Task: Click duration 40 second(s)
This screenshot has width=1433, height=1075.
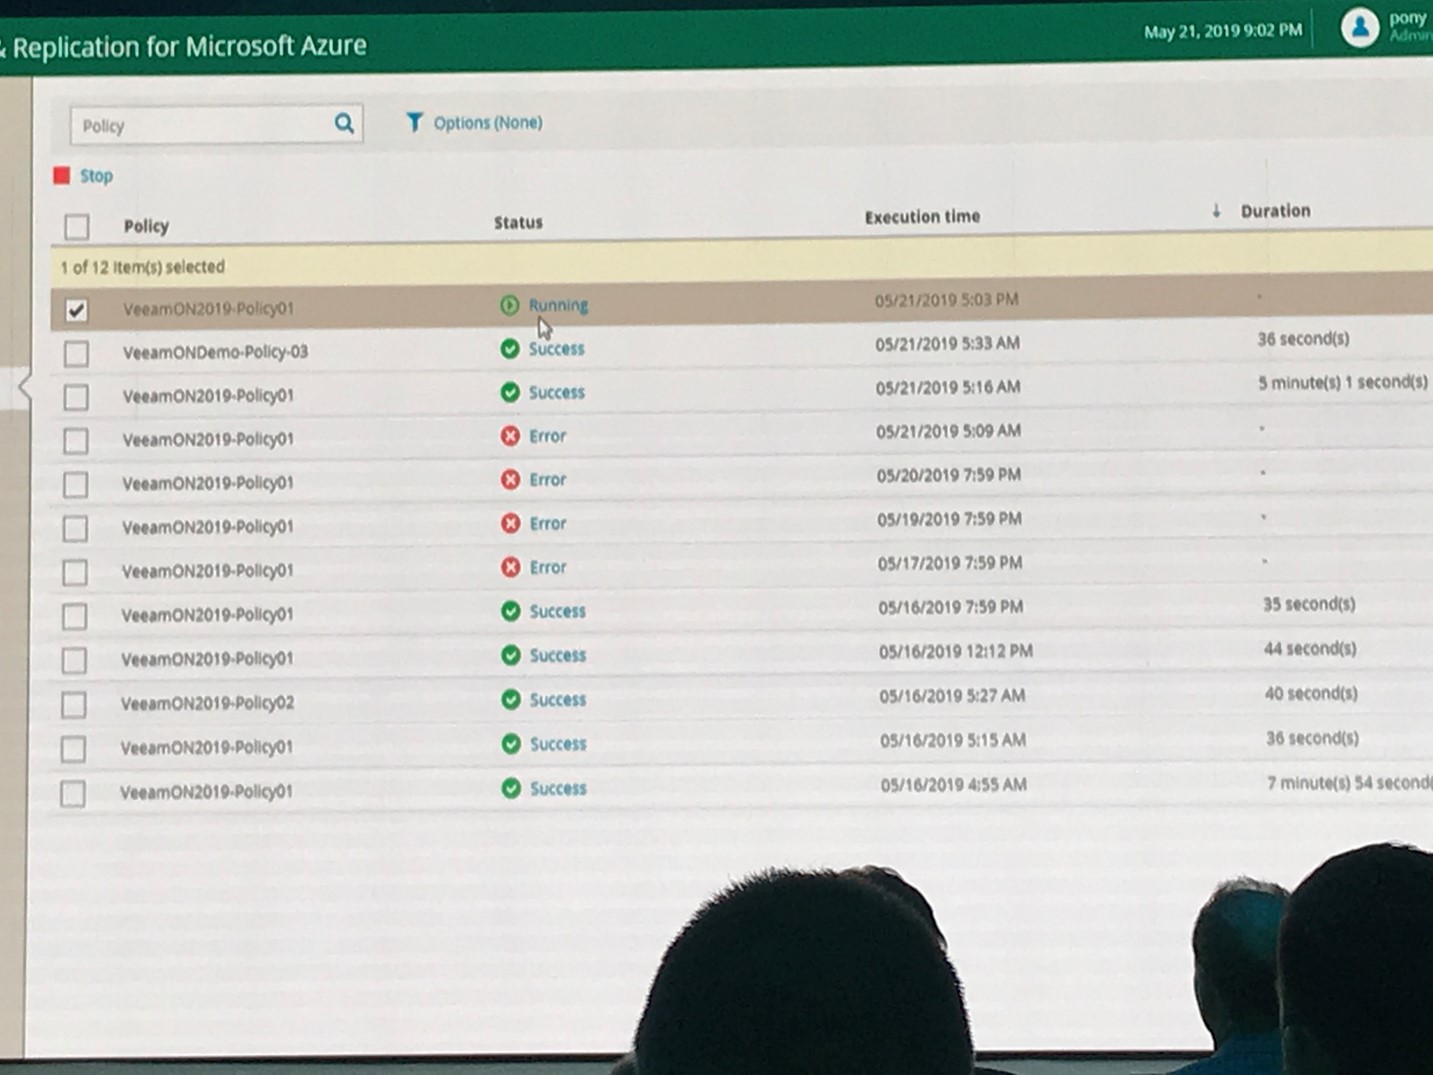Action: tap(1311, 693)
